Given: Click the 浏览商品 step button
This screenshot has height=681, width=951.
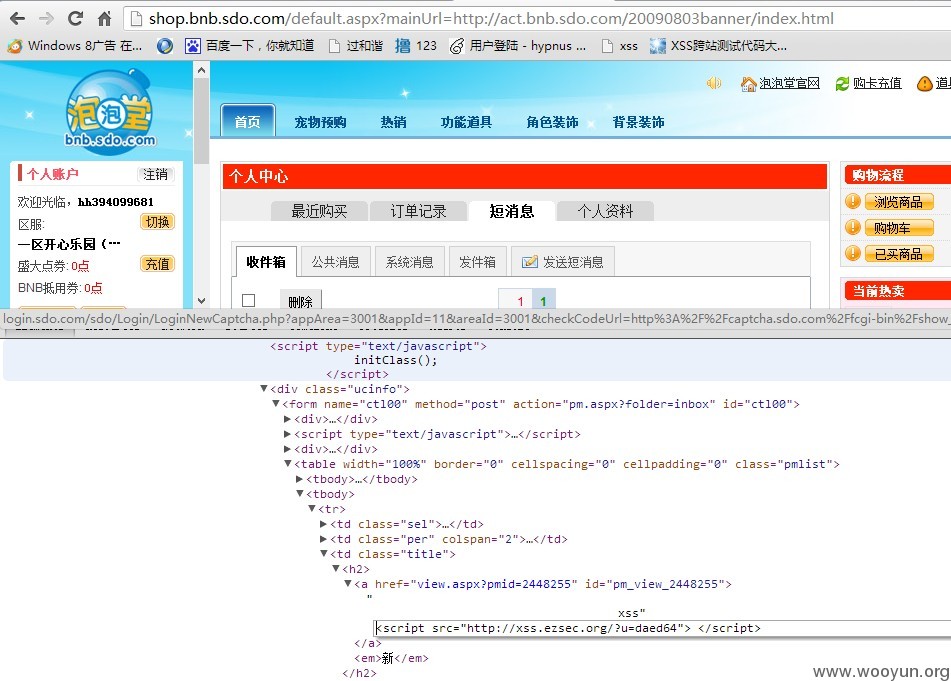Looking at the screenshot, I should (899, 202).
